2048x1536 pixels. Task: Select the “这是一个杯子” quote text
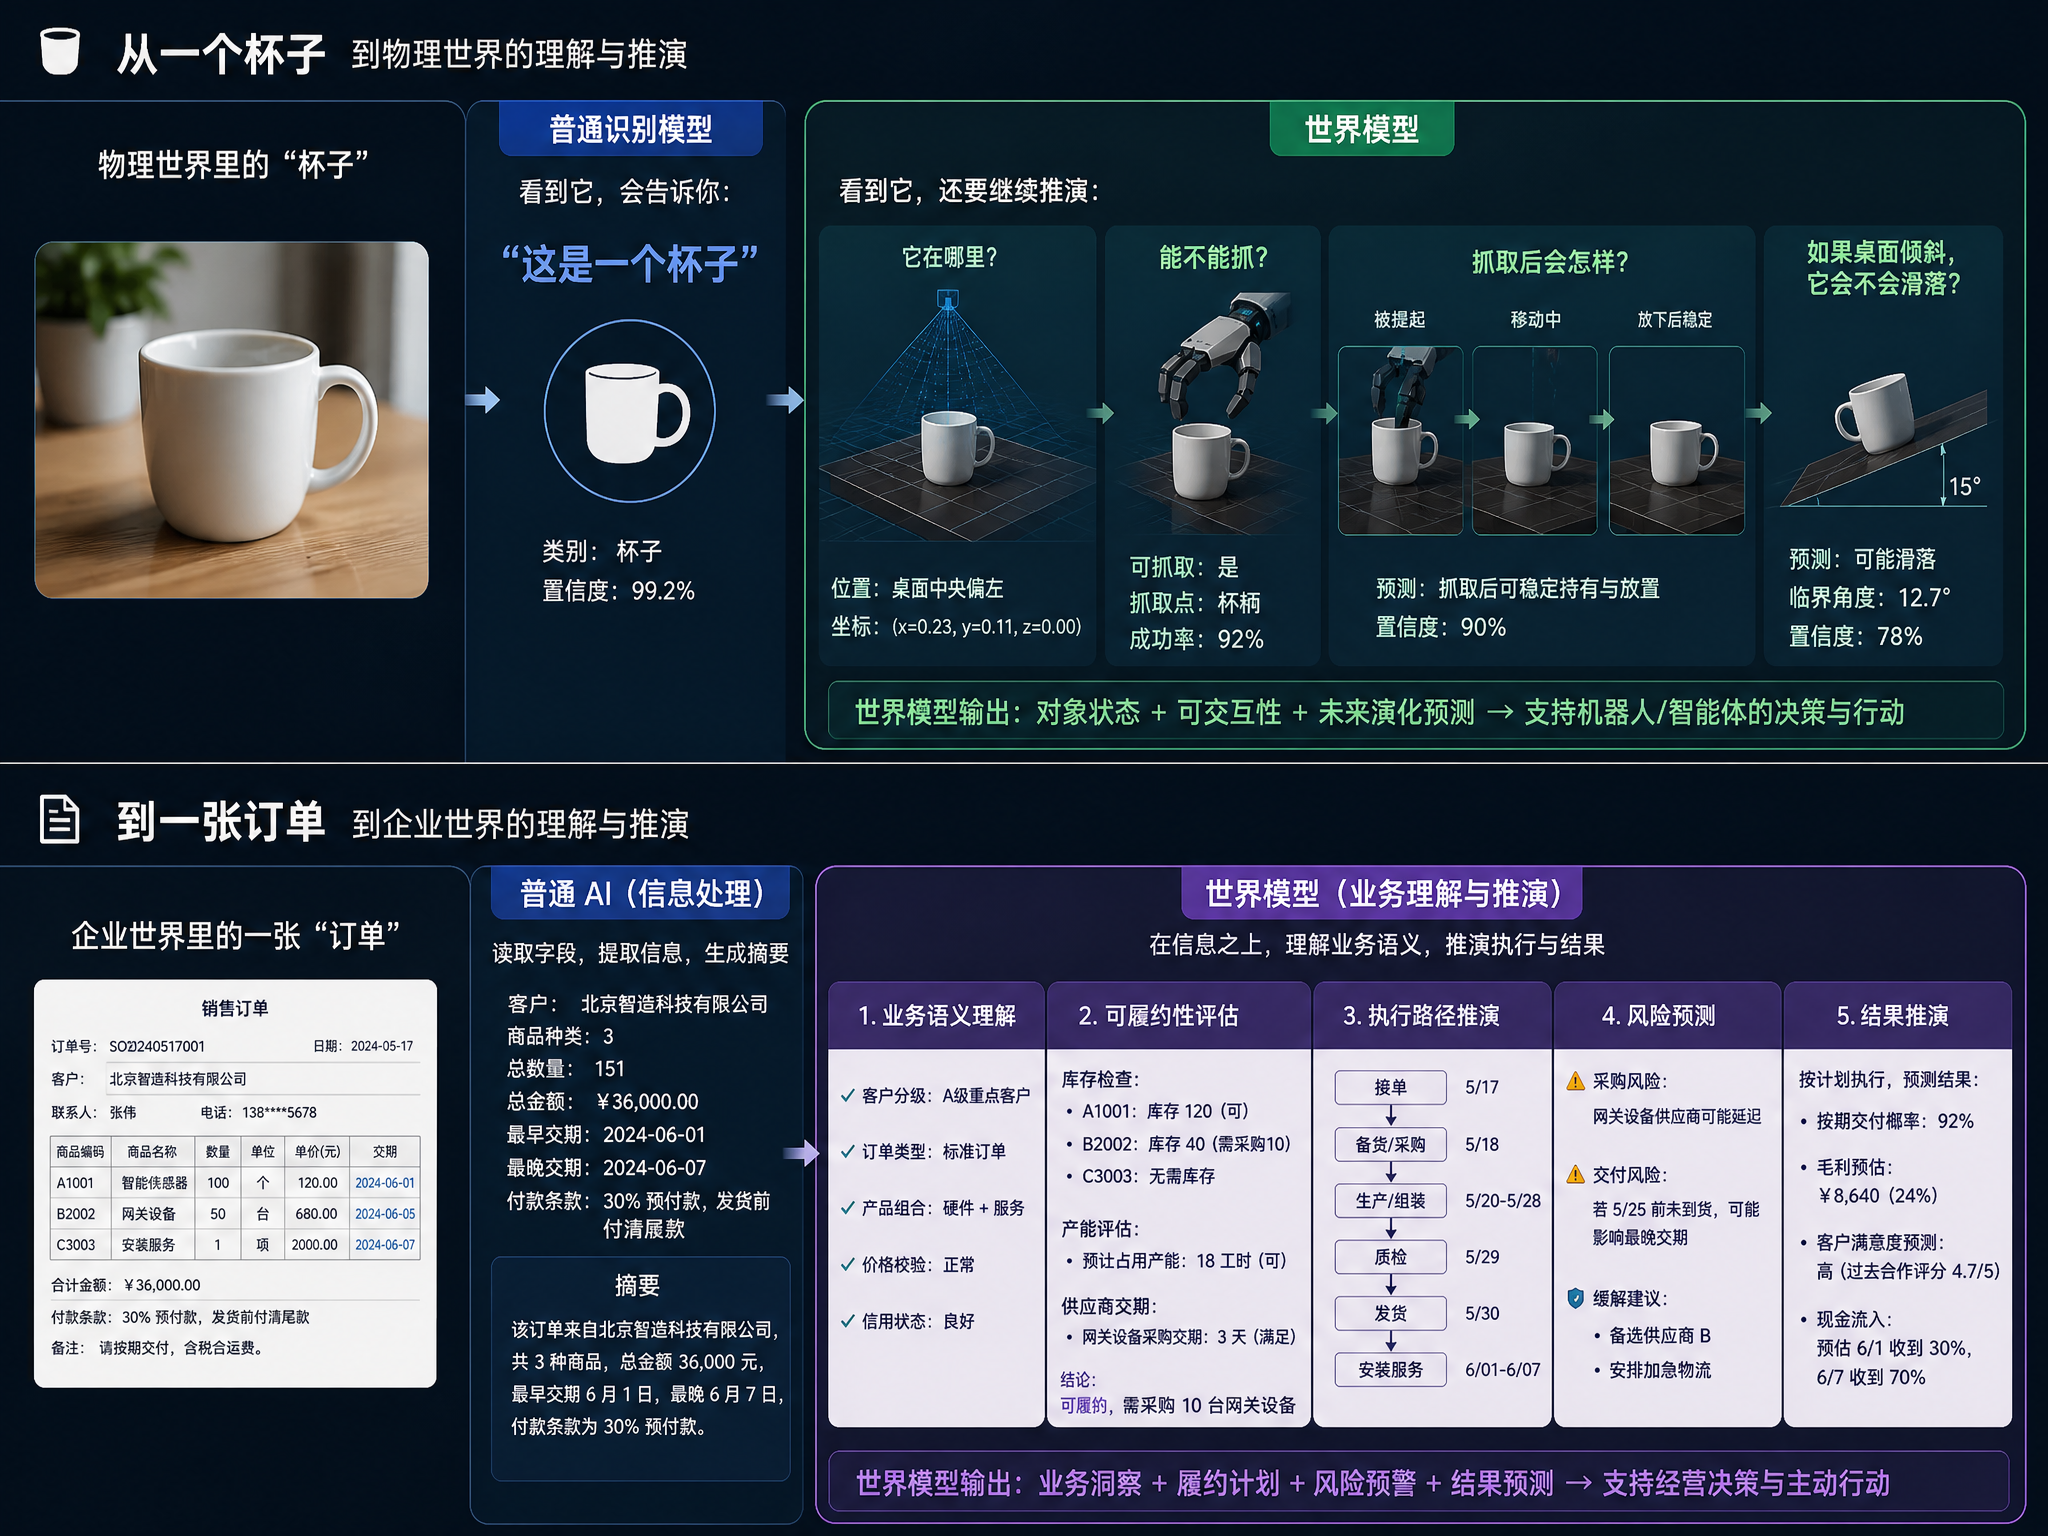(630, 265)
